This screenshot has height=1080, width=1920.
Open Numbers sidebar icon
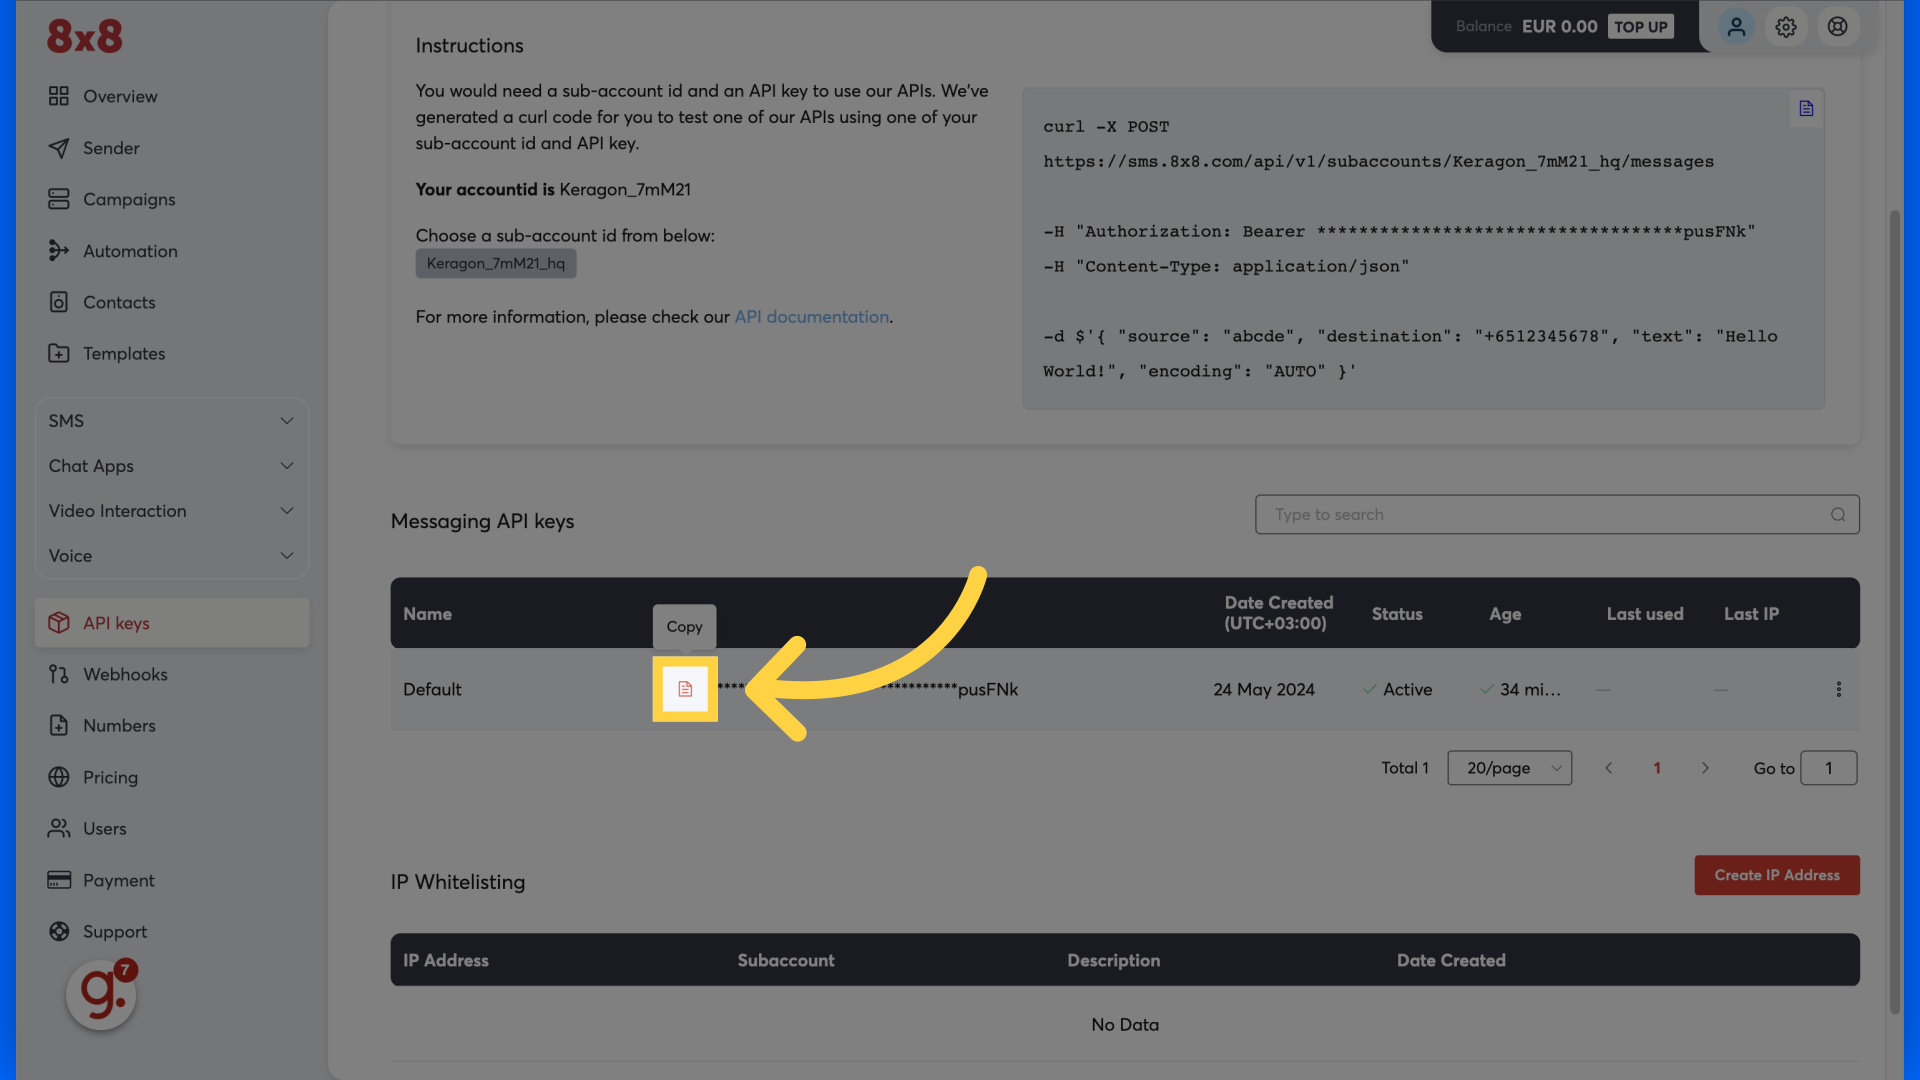click(x=59, y=725)
